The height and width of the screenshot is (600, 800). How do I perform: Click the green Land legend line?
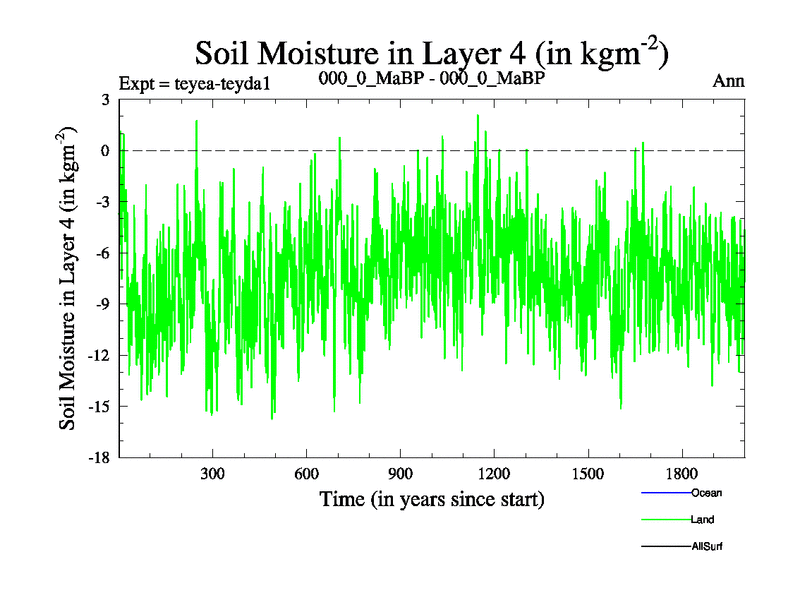tap(664, 520)
